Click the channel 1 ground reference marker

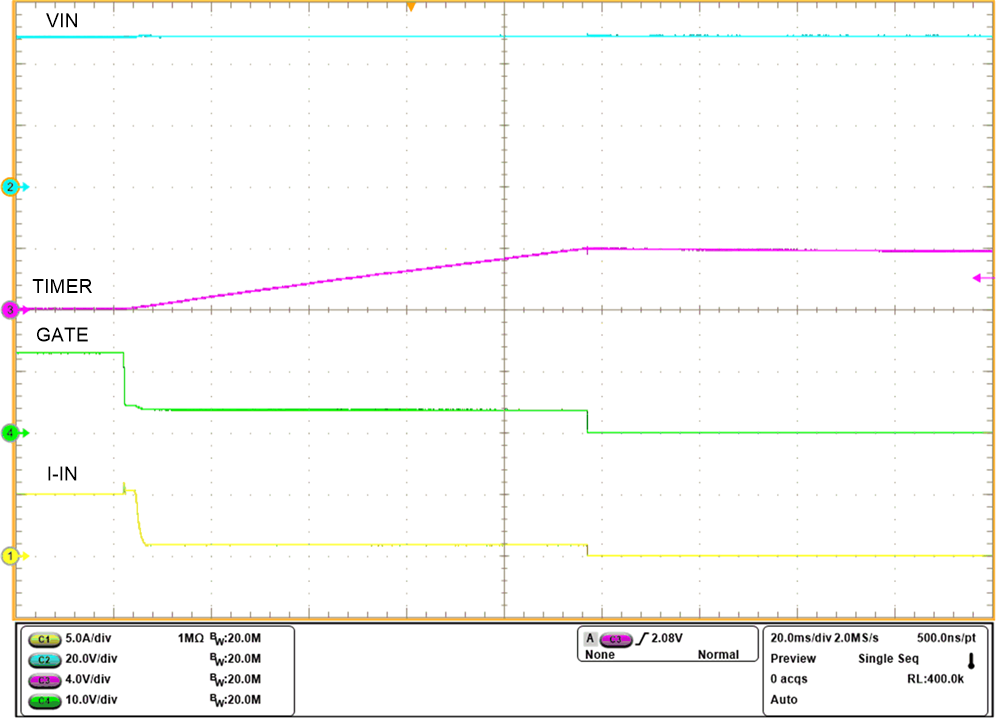(x=12, y=556)
